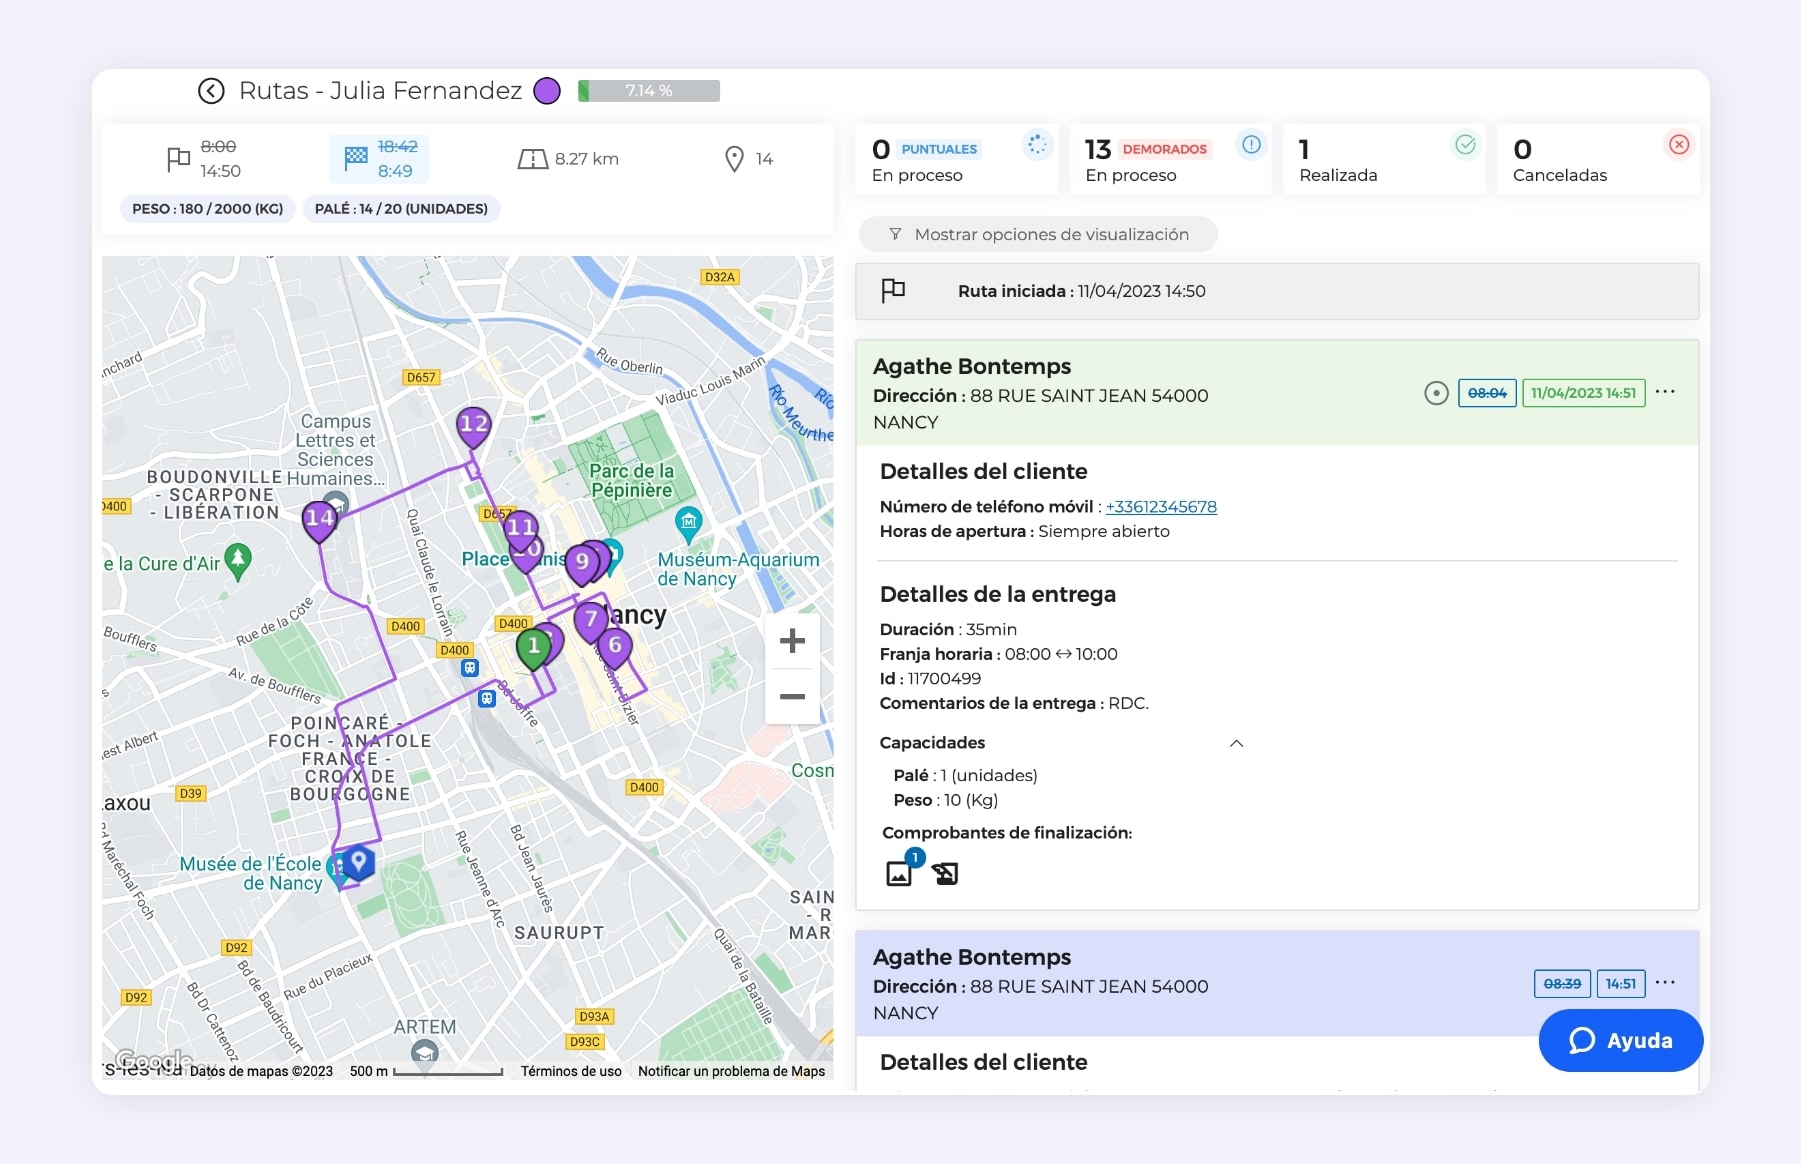Select the Canceladas status card
The image size is (1801, 1164).
[x=1597, y=159]
